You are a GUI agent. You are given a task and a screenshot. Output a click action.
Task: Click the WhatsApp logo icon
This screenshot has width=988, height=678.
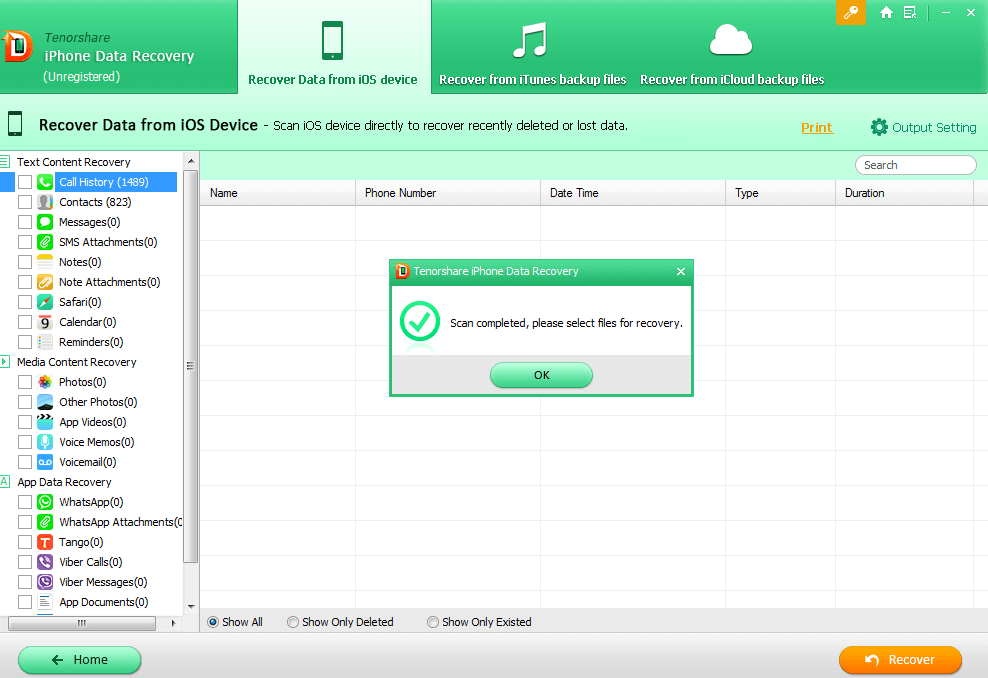click(x=45, y=502)
